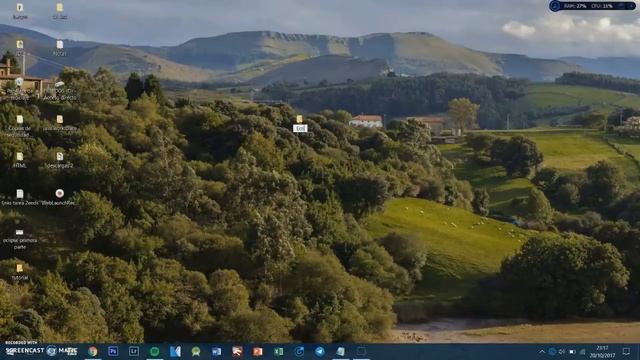Select the Copias de seguridad folder
Image resolution: width=640 pixels, height=360 pixels.
click(x=20, y=125)
